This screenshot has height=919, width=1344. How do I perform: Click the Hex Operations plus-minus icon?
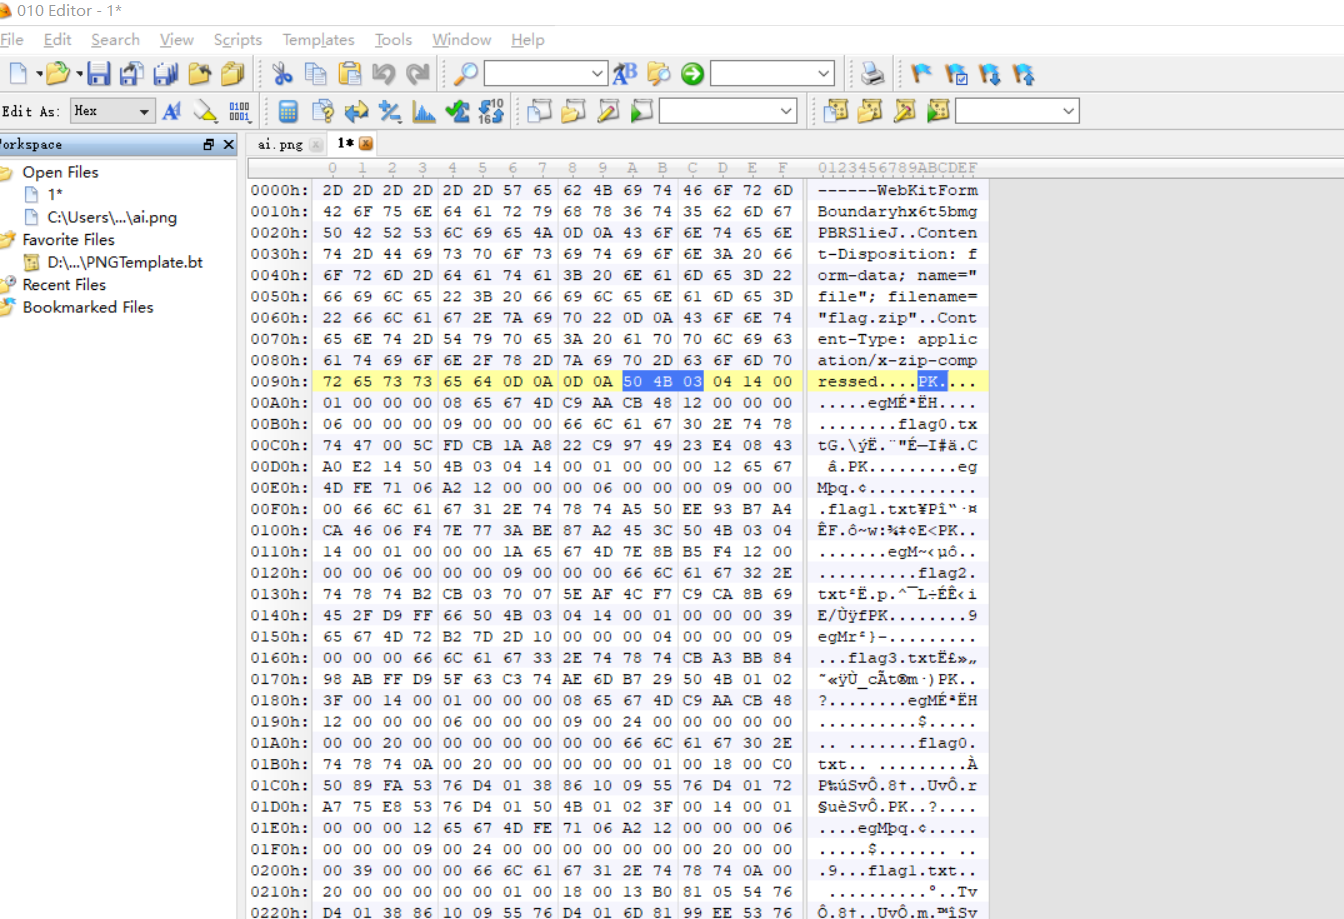coord(390,111)
